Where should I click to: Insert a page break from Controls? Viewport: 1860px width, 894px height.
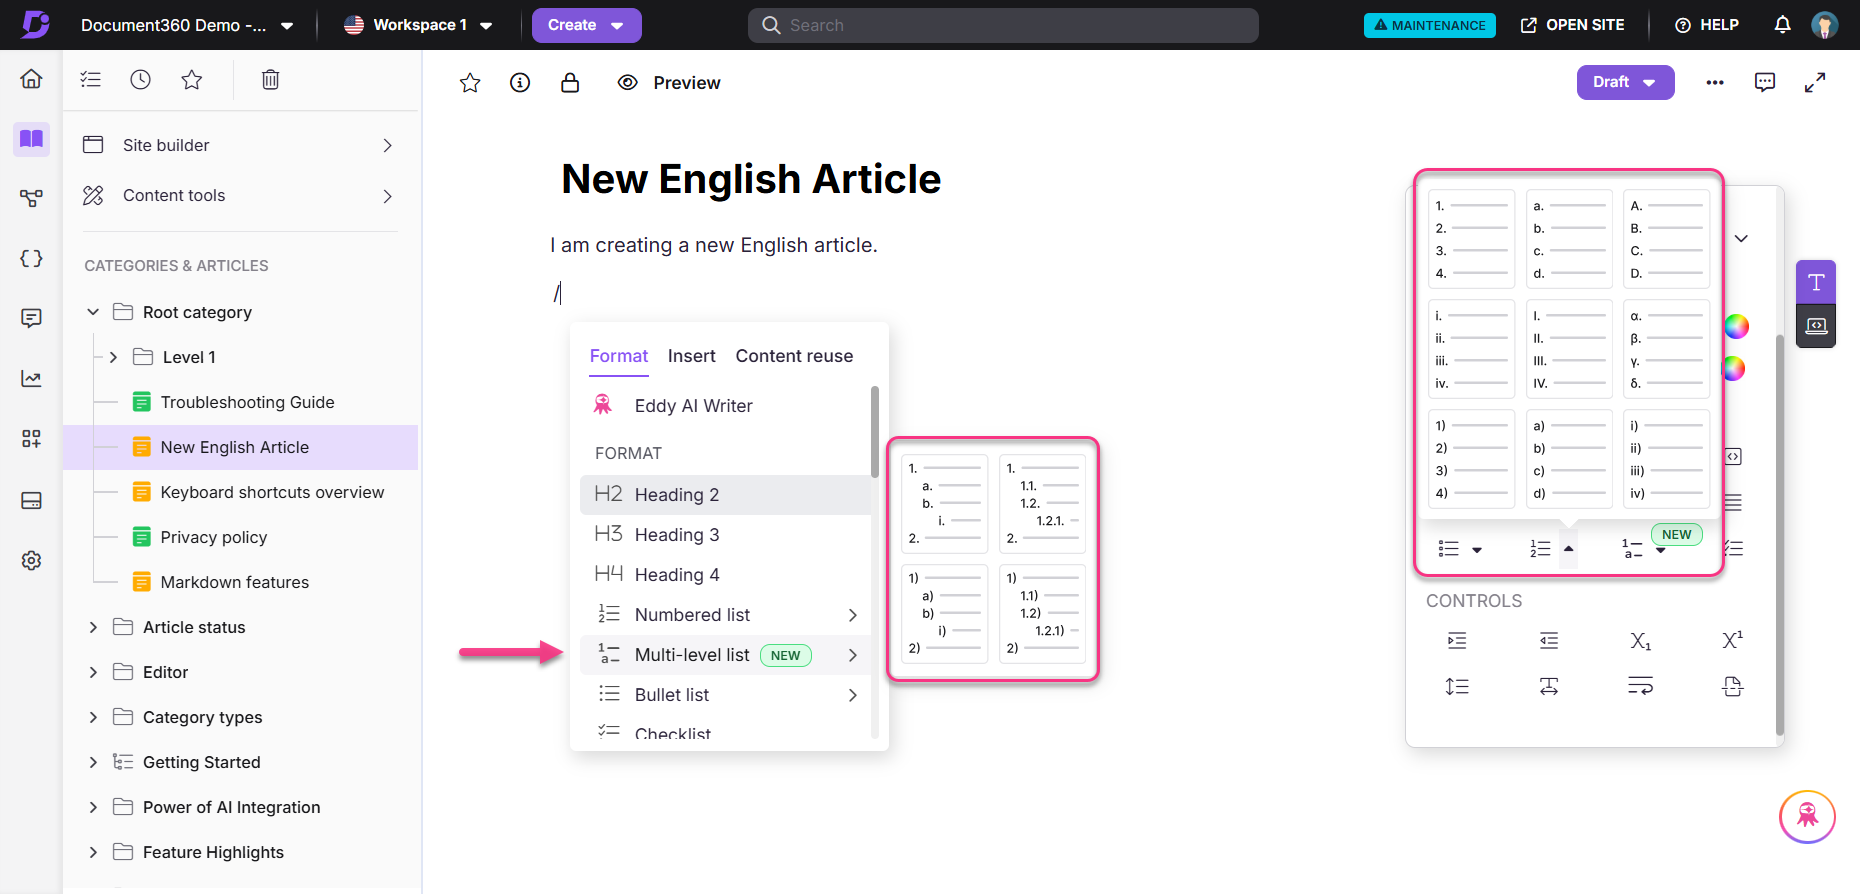1732,686
